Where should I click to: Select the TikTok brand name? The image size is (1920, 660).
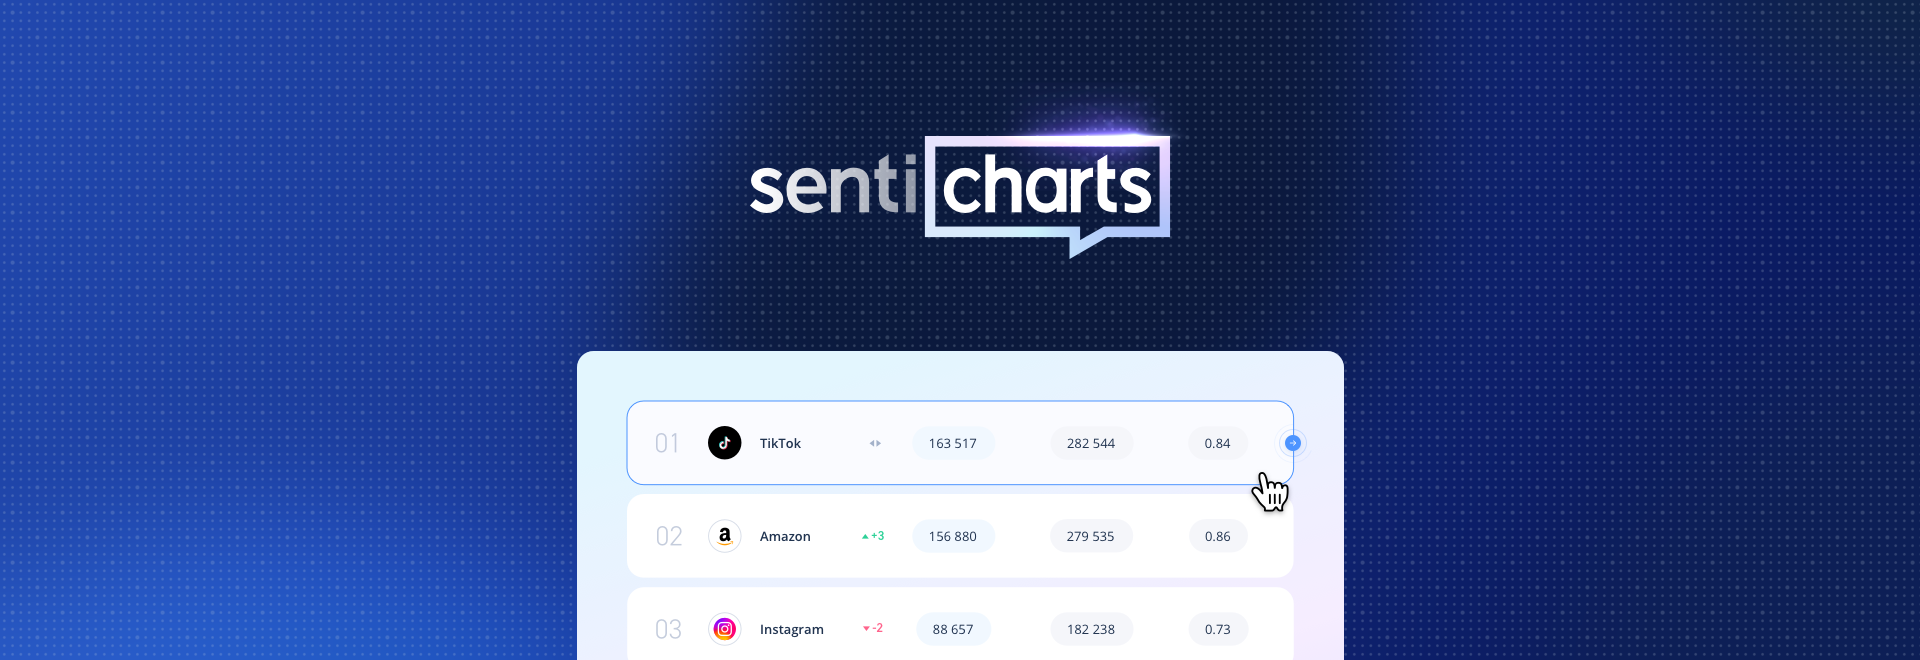click(x=780, y=443)
